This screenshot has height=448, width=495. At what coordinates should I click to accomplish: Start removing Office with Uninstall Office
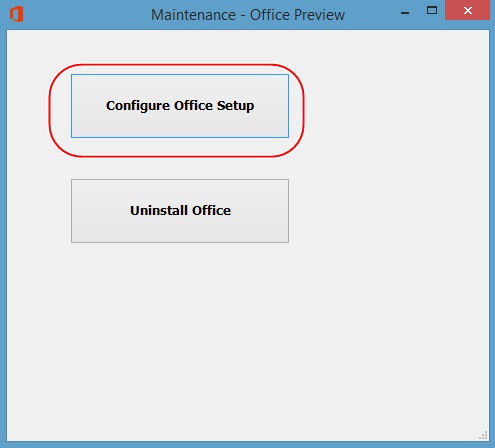[x=180, y=211]
